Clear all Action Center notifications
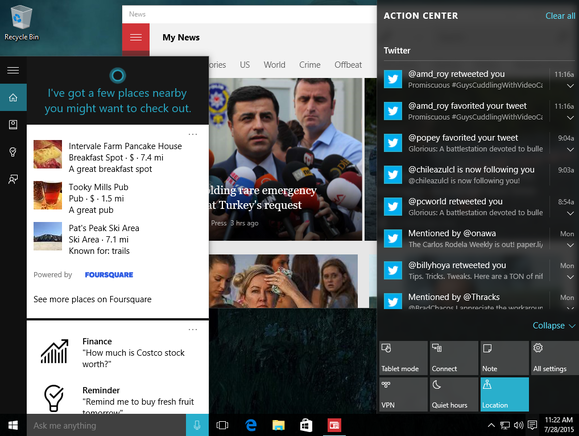This screenshot has width=579, height=436. pyautogui.click(x=560, y=16)
